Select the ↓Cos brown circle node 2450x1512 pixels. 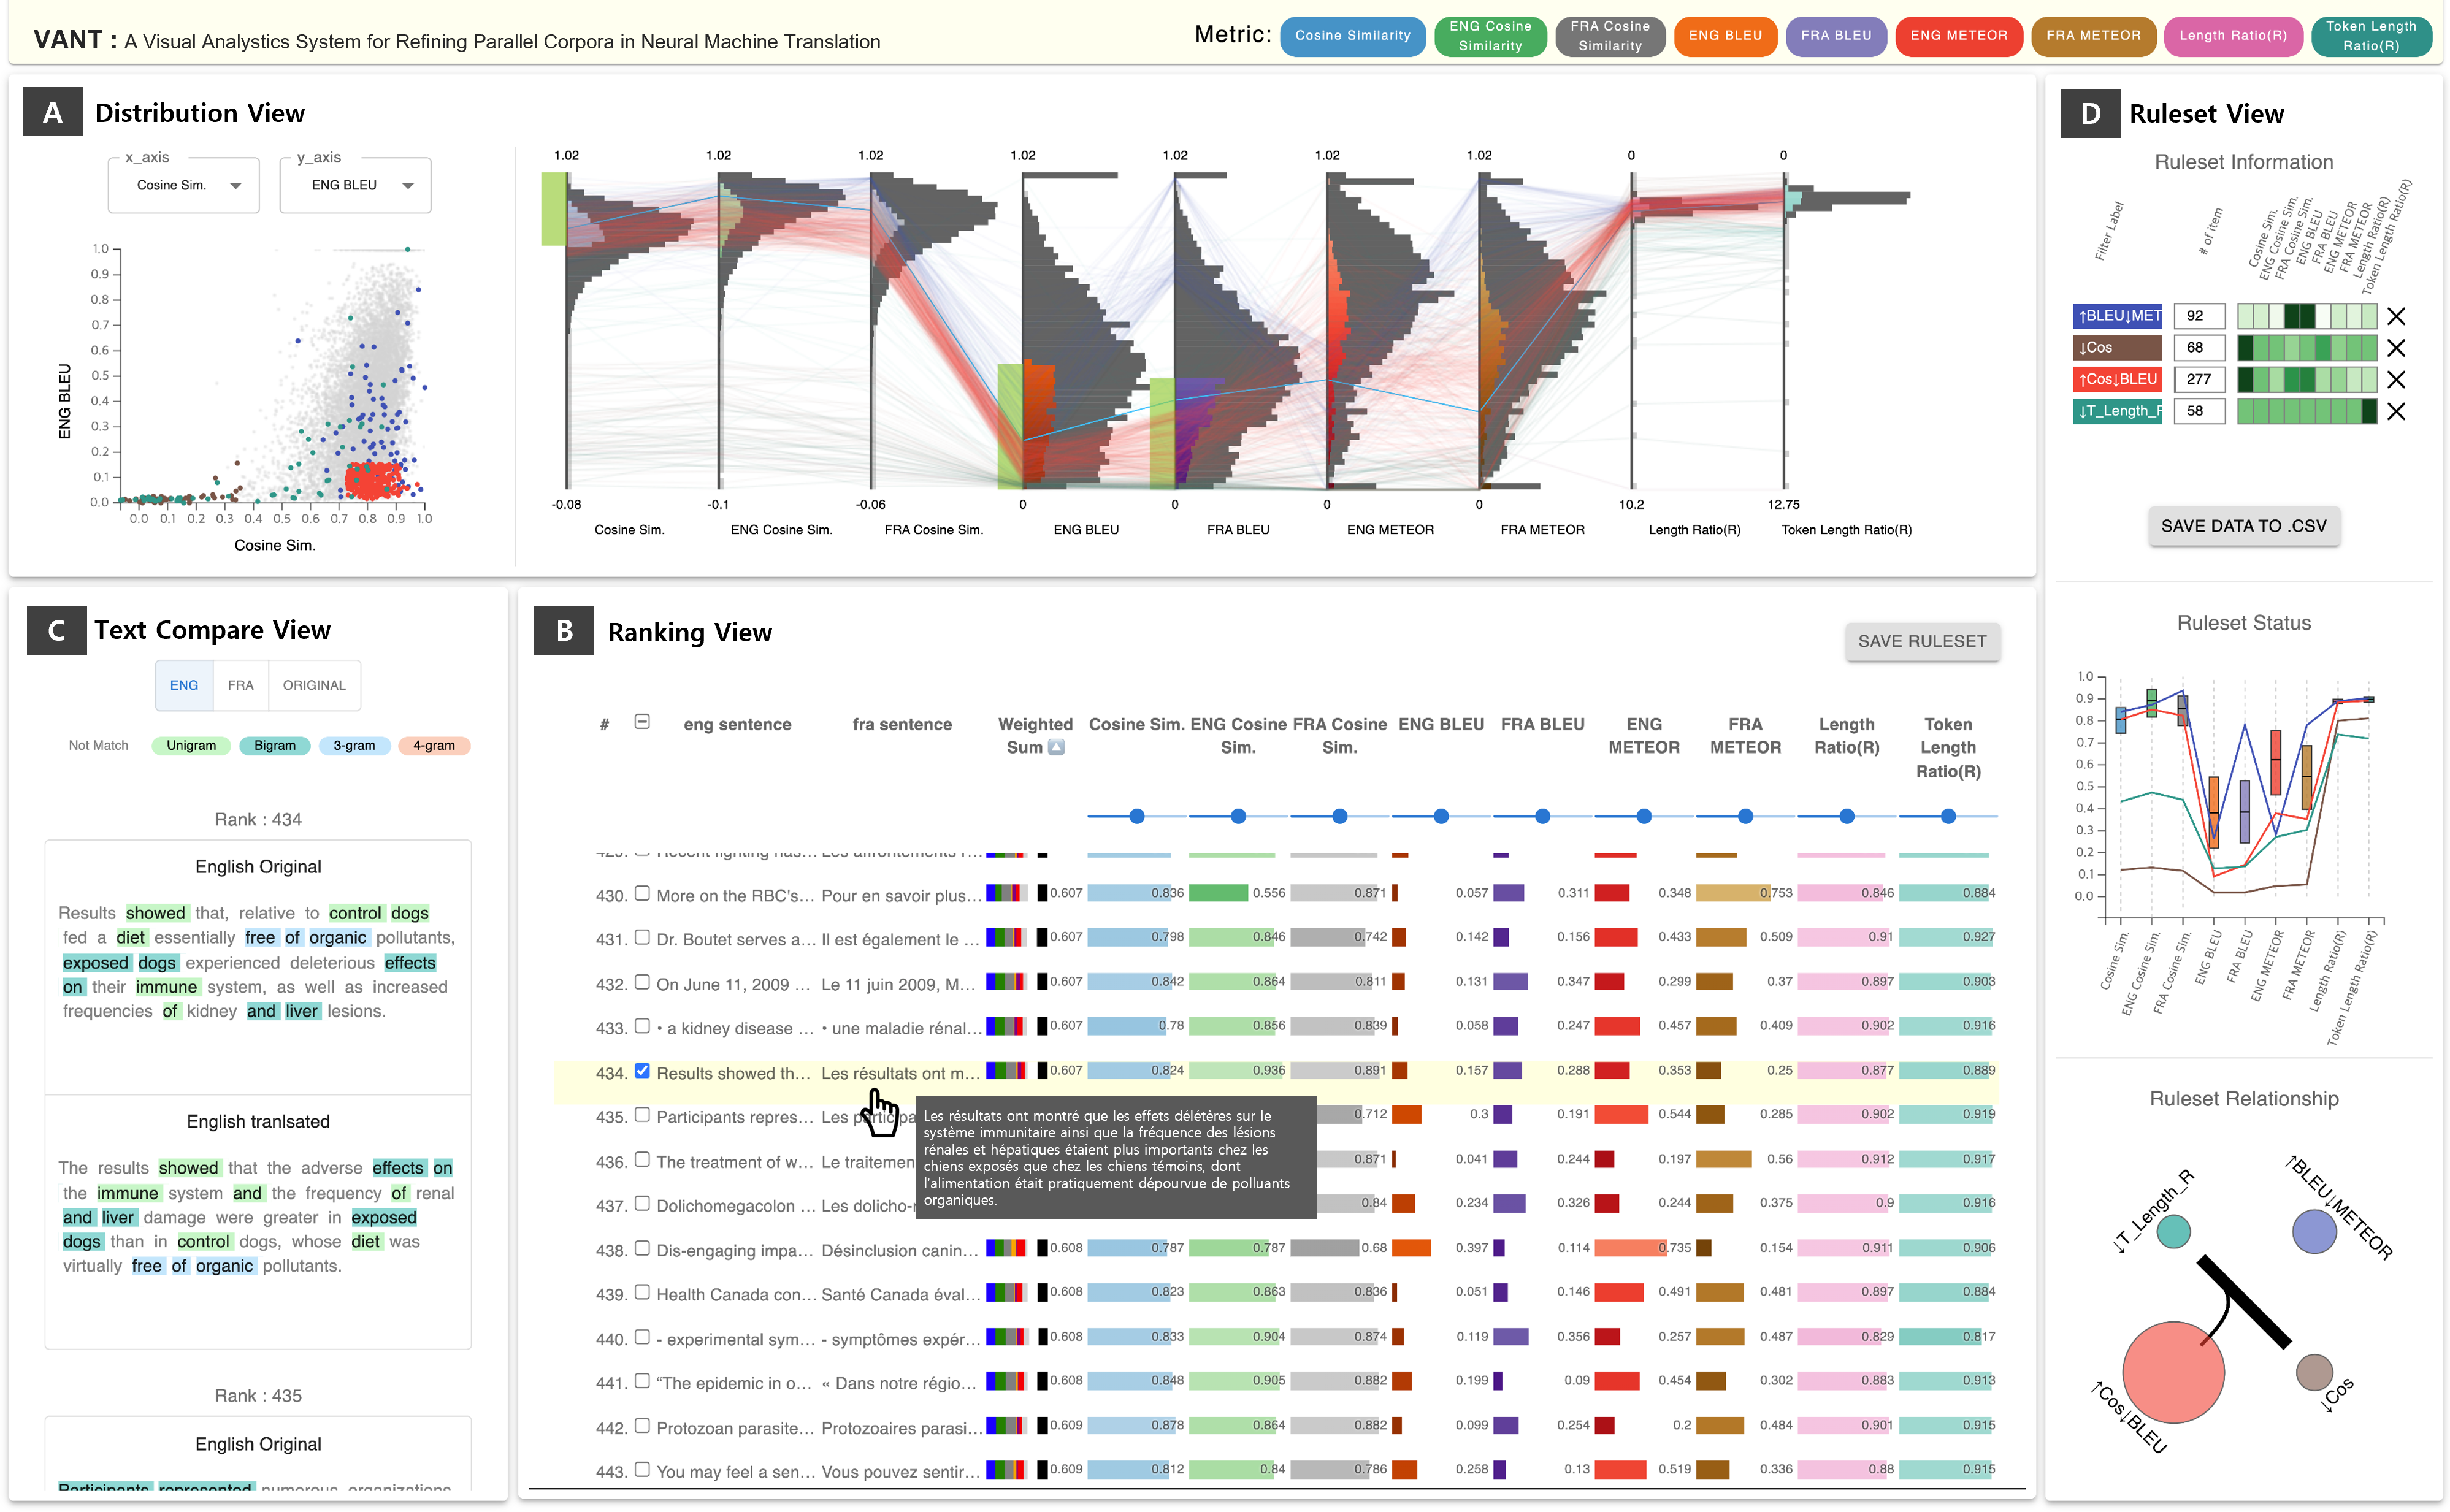(x=2314, y=1372)
